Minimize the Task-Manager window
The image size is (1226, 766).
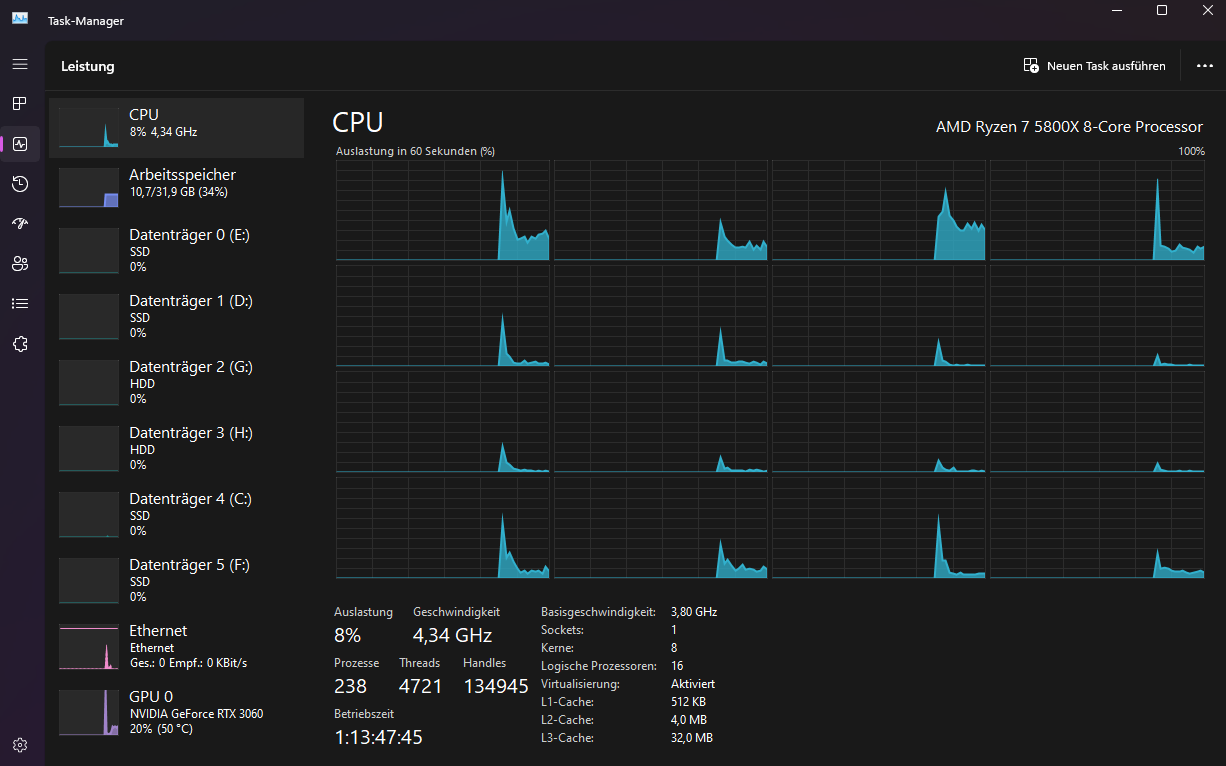(1117, 10)
